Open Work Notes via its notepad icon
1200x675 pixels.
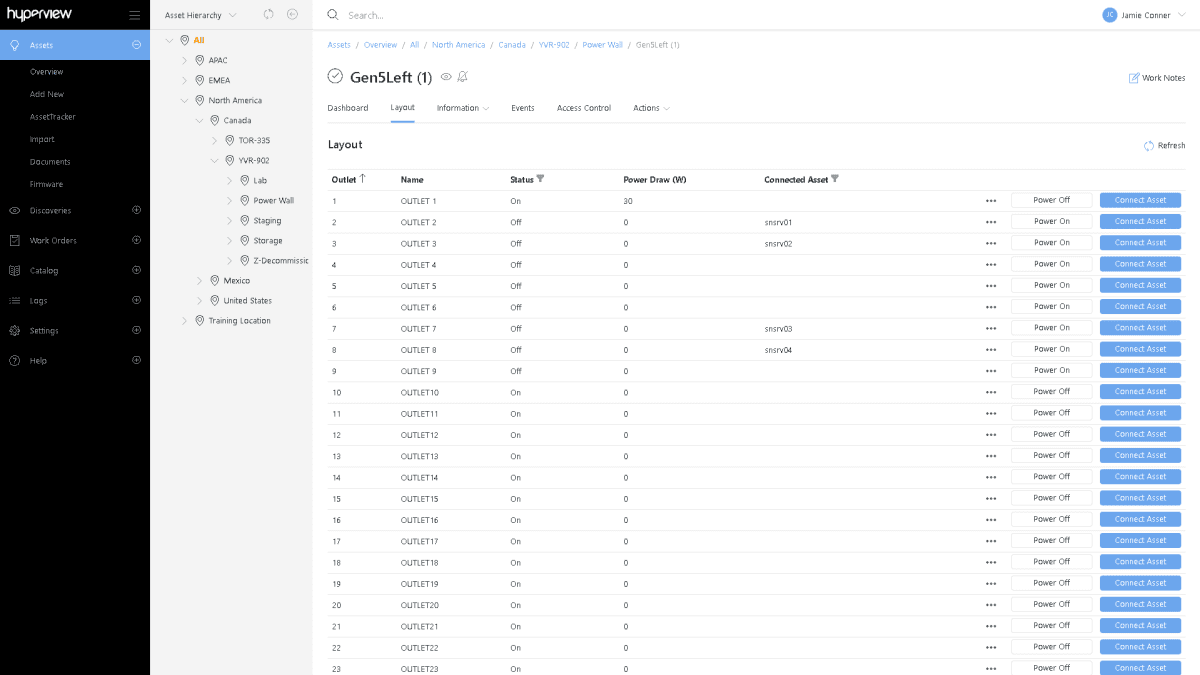pyautogui.click(x=1134, y=78)
